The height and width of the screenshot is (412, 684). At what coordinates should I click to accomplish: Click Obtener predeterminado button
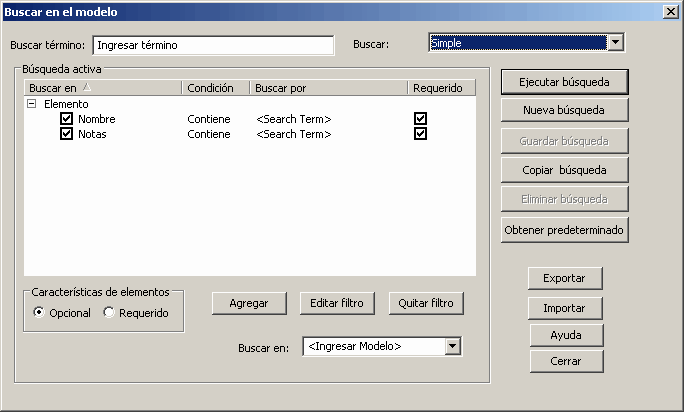(x=564, y=230)
